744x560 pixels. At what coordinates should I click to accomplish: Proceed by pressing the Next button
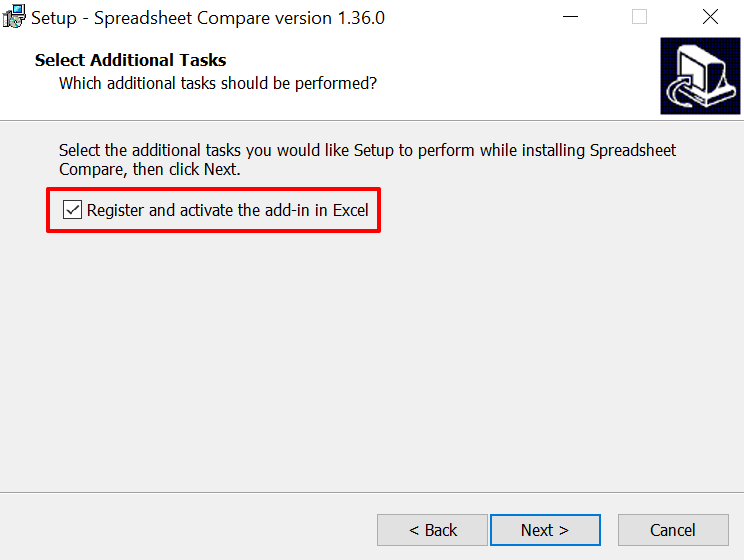pyautogui.click(x=544, y=530)
